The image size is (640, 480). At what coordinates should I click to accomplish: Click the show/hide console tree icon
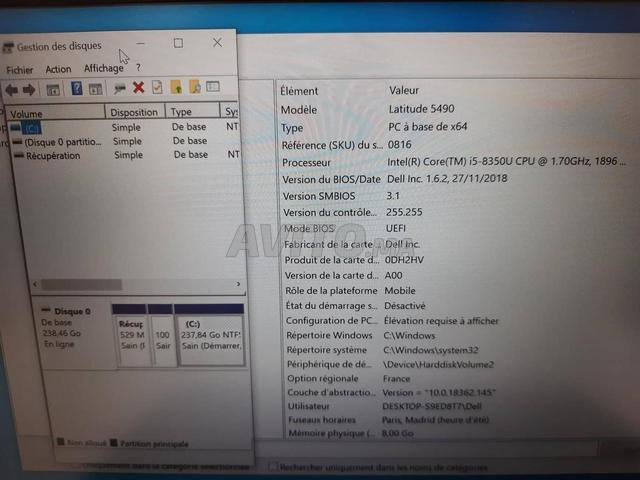click(53, 90)
